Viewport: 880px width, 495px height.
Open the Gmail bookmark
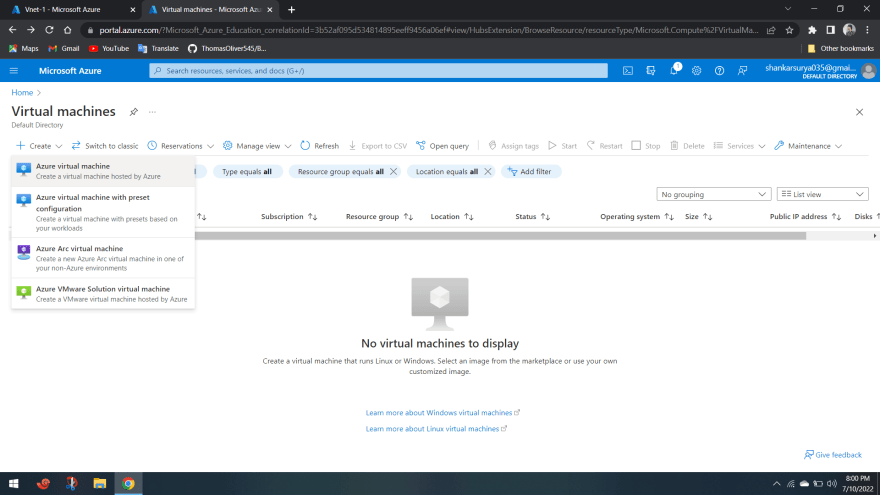click(x=63, y=49)
